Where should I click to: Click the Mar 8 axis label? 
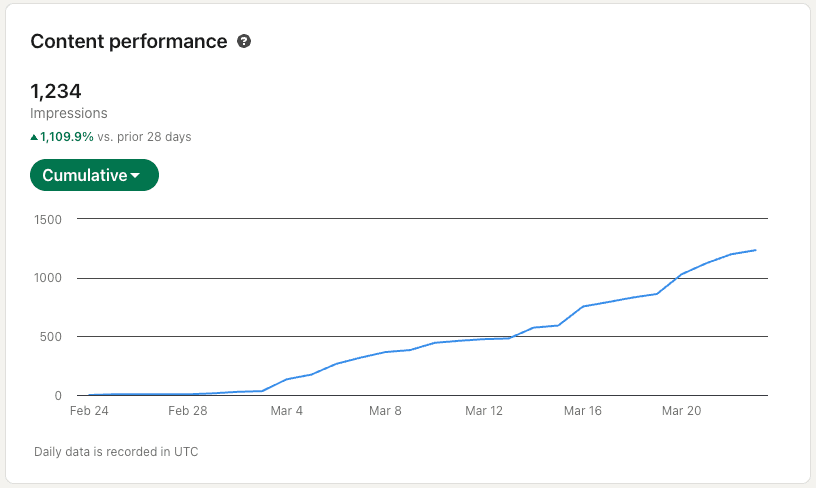pos(385,410)
